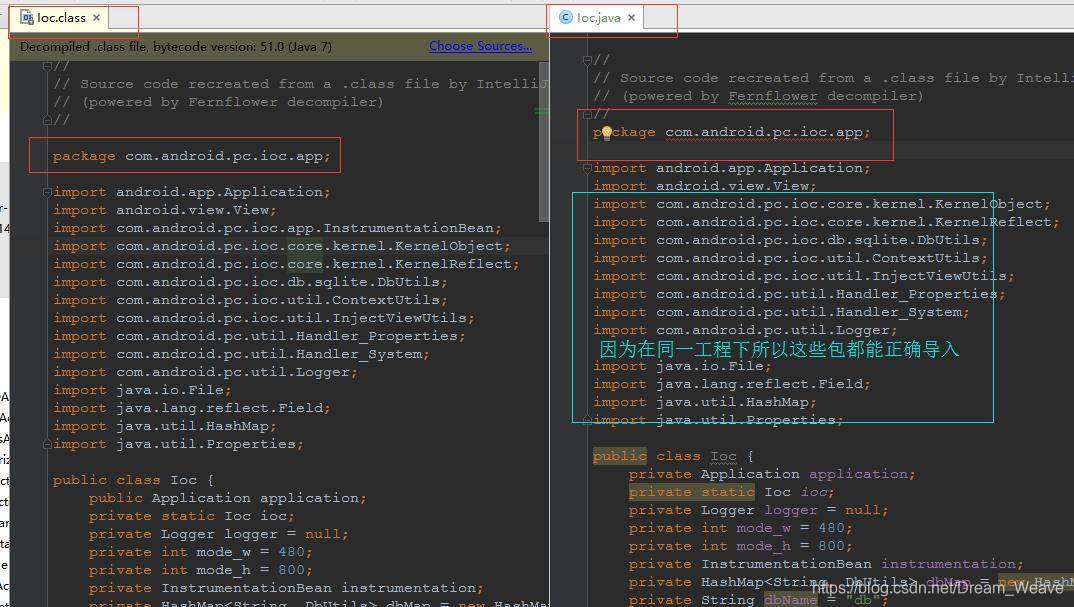Click the class file icon on Ioc.class tab
Viewport: 1074px width, 607px height.
pos(27,18)
